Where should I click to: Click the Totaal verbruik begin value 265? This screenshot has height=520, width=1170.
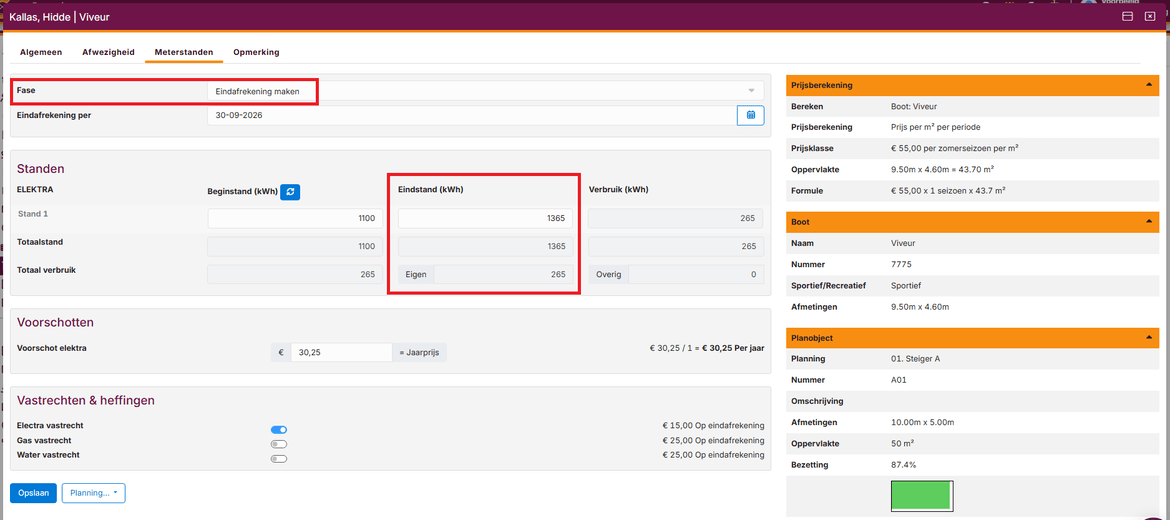tap(295, 275)
